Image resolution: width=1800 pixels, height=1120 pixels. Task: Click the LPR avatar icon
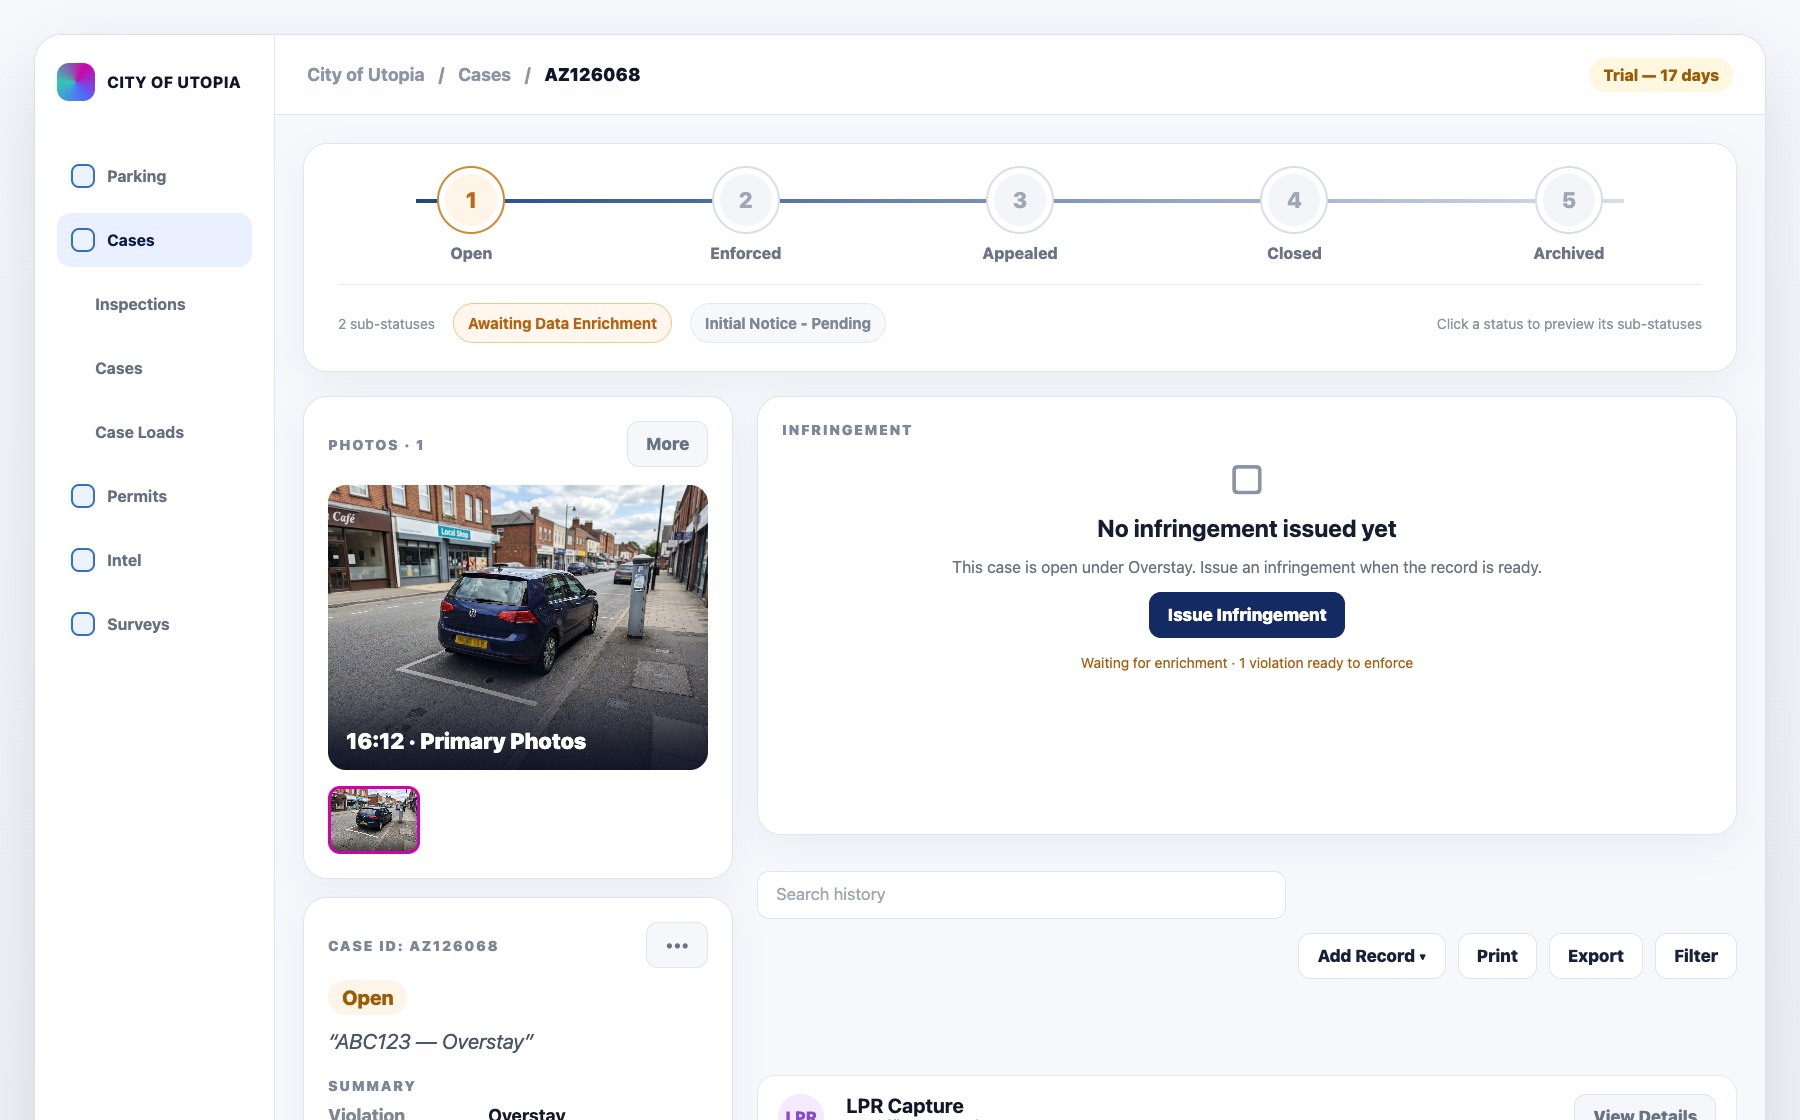pyautogui.click(x=801, y=1107)
